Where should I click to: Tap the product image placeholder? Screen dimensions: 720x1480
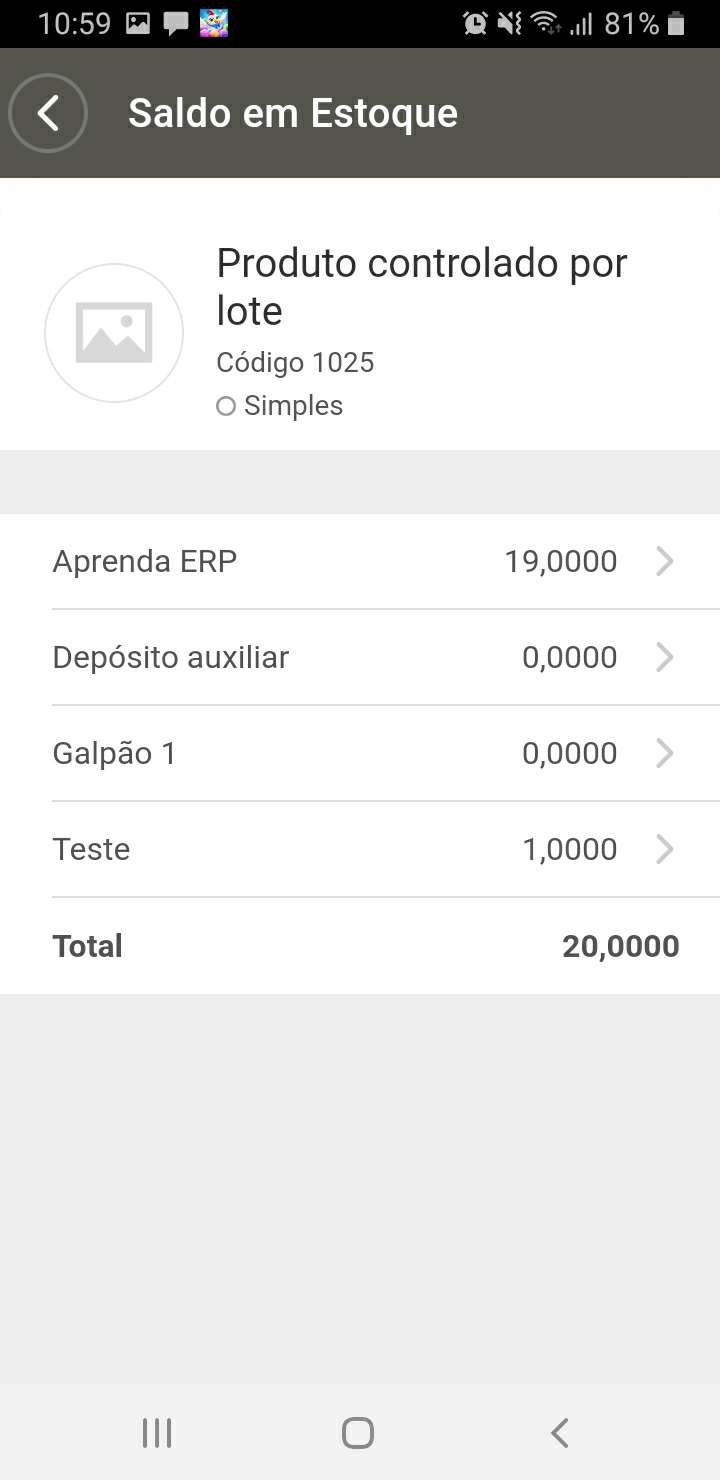coord(114,333)
